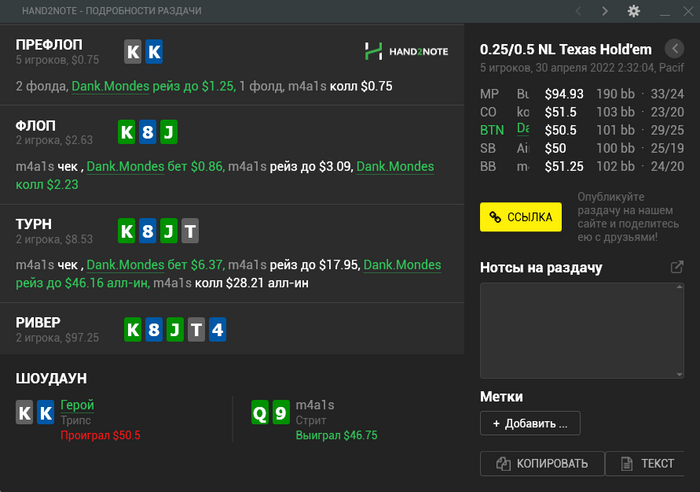Click the yellow ССЫЛКА button
This screenshot has width=700, height=492.
tap(521, 217)
